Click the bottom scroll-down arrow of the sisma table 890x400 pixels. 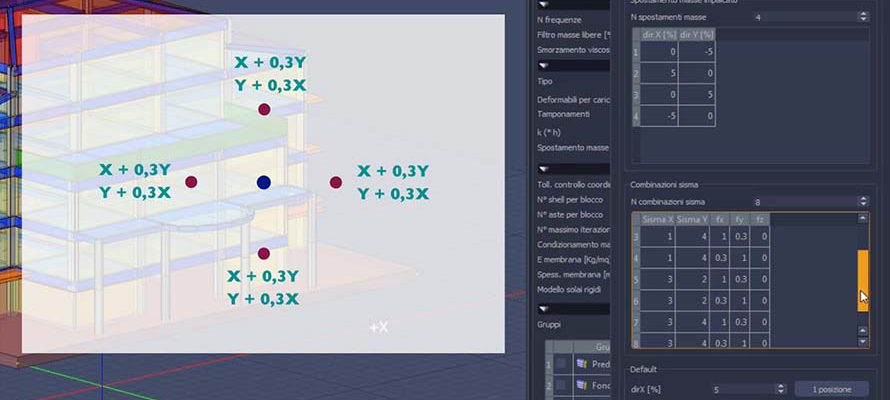coord(863,342)
